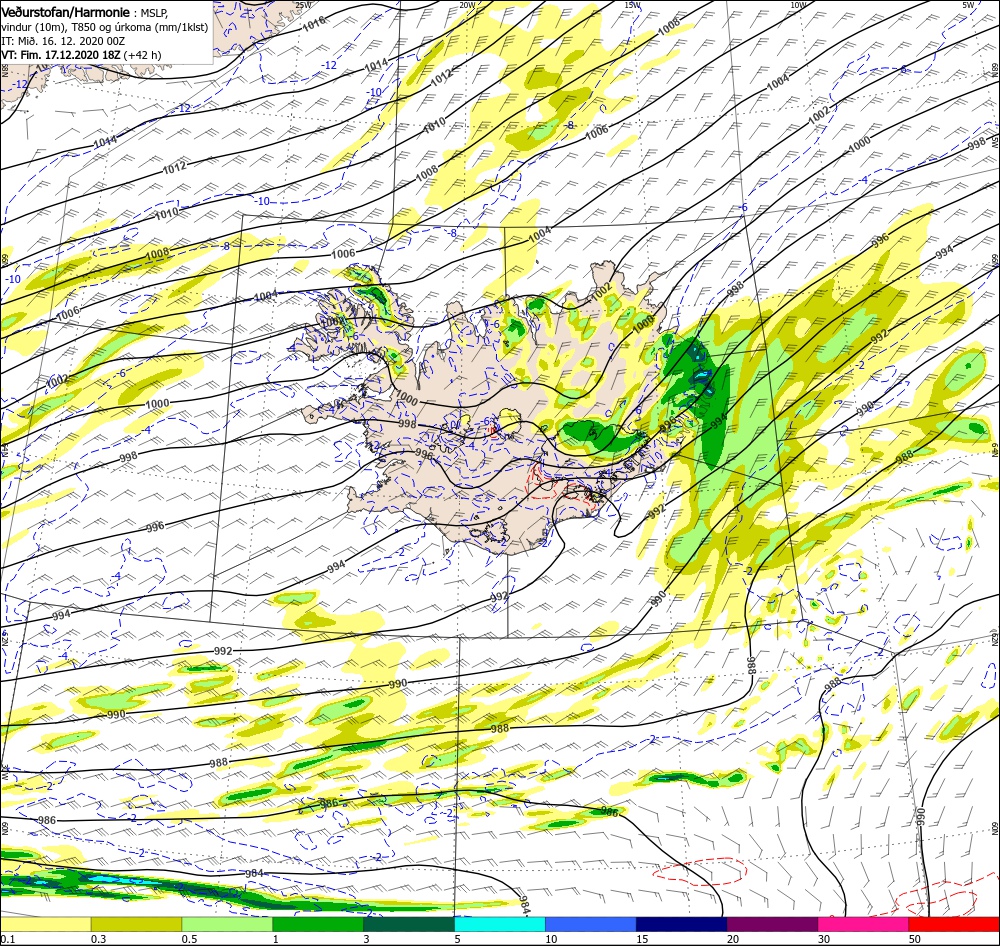Image resolution: width=1000 pixels, height=946 pixels.
Task: Click the '0.1' legend value
Action: pos(8,939)
